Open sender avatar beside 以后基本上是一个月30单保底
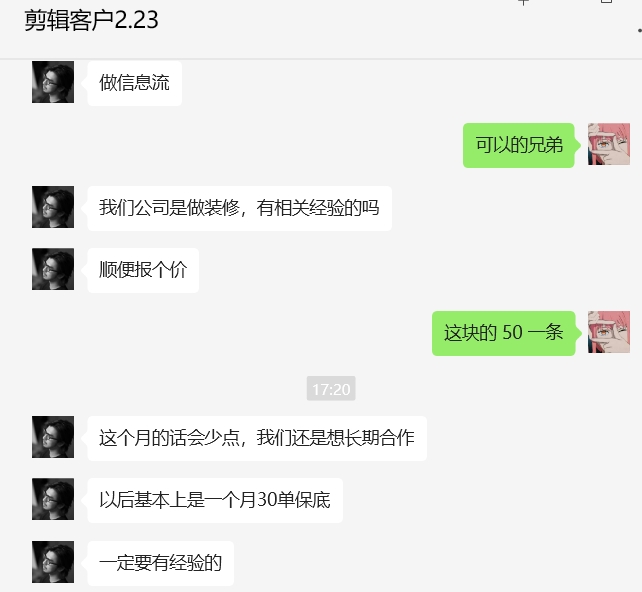Viewport: 642px width, 592px height. point(53,499)
